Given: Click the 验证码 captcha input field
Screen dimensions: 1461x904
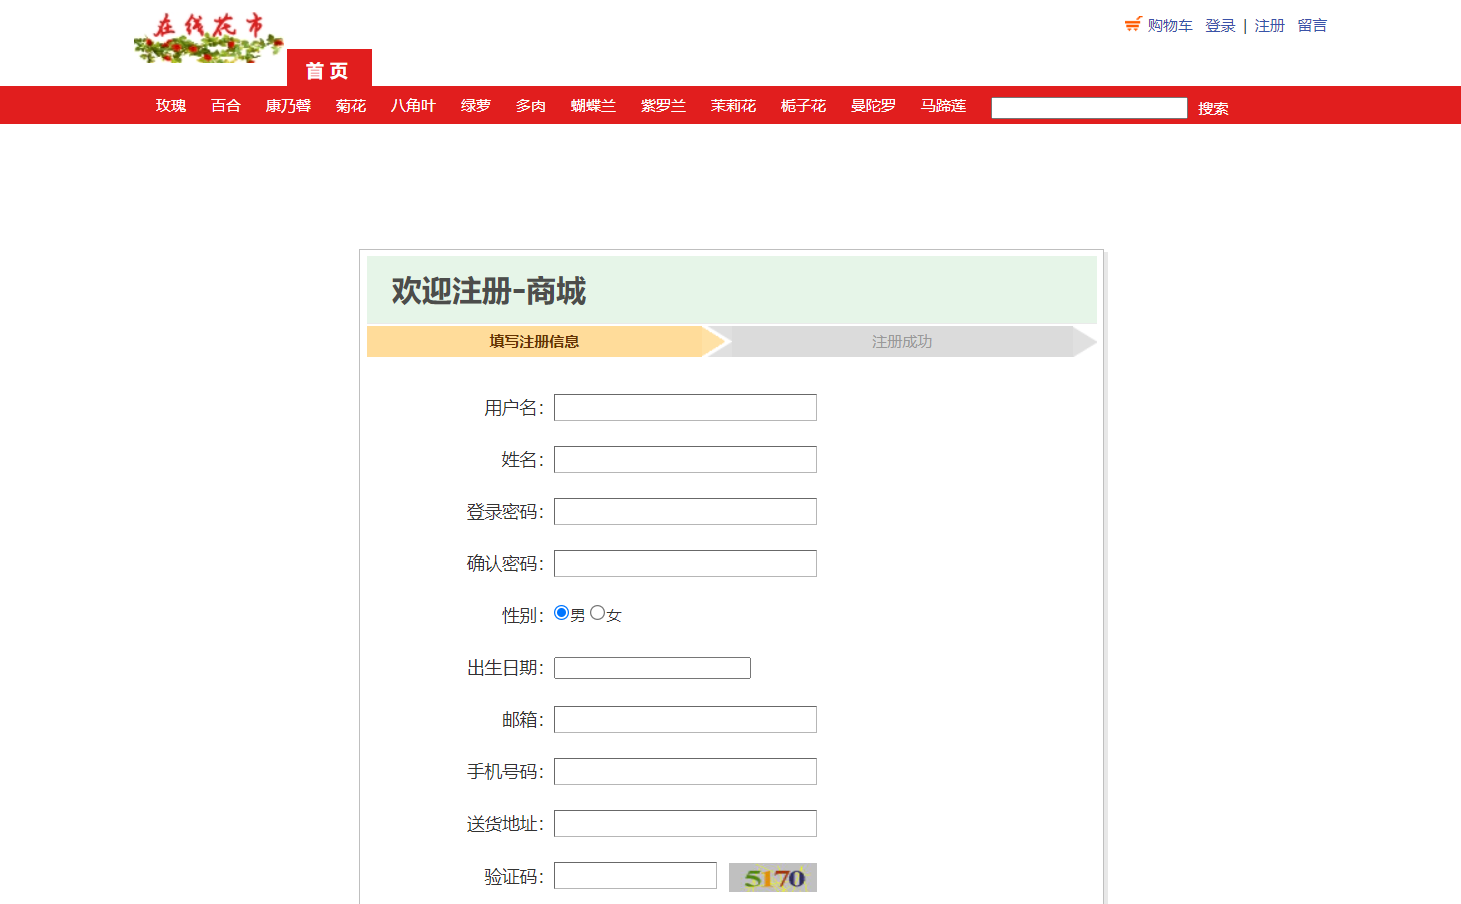Looking at the screenshot, I should [x=635, y=876].
